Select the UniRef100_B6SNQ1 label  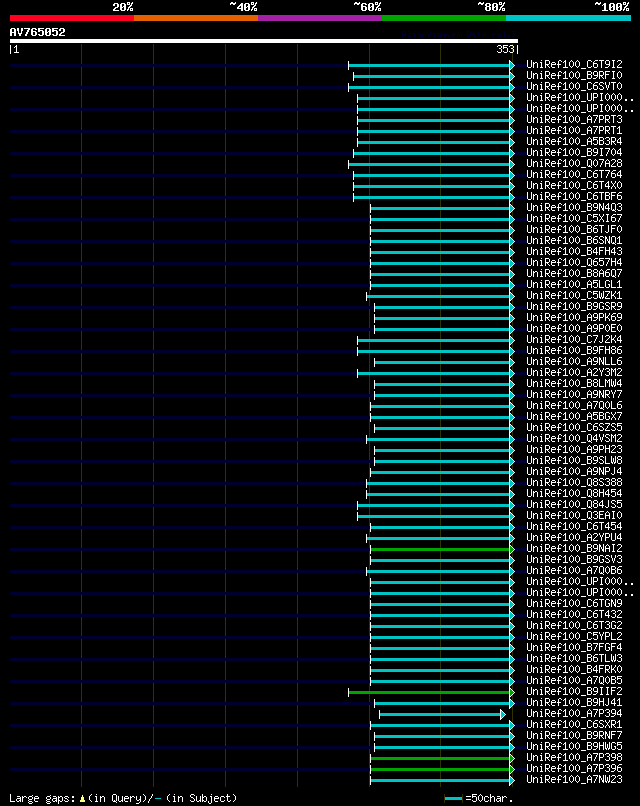(x=574, y=241)
